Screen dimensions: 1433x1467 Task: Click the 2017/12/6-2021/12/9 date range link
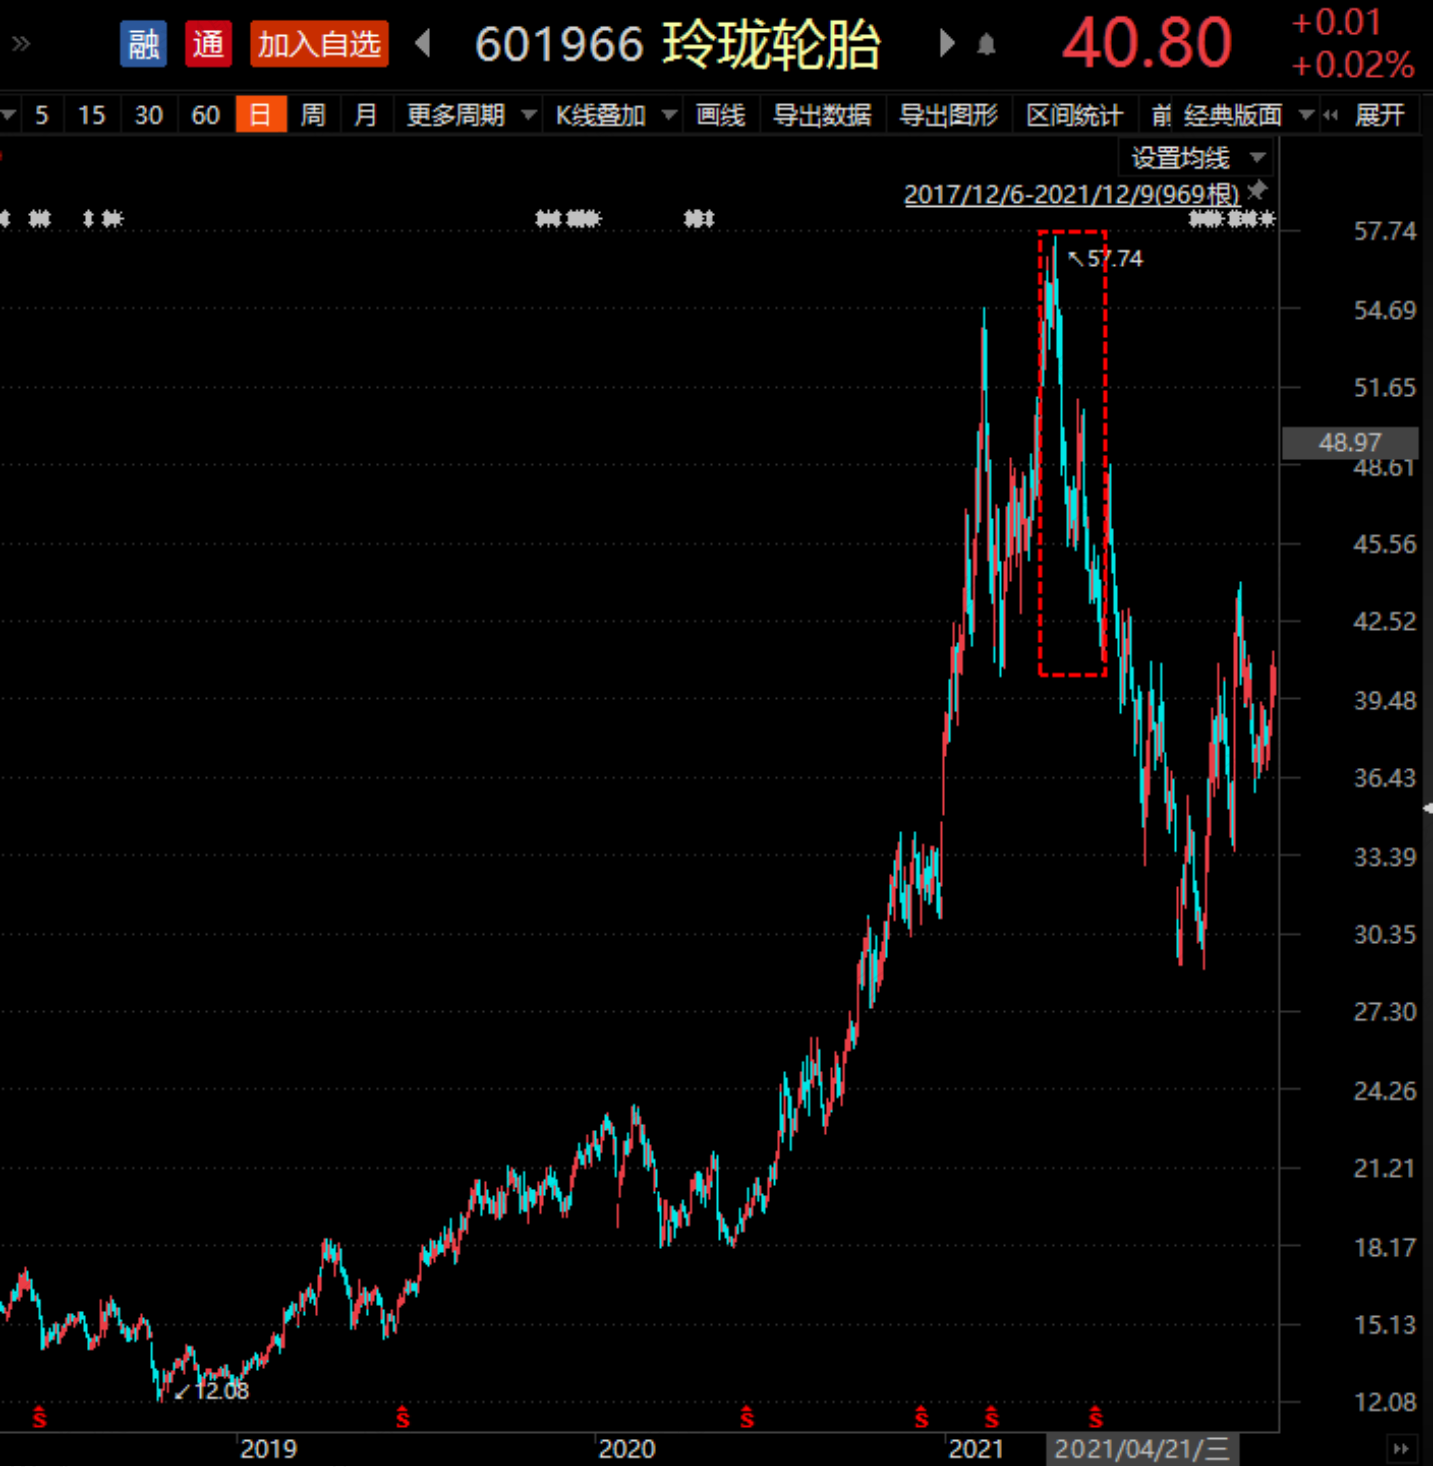1072,193
